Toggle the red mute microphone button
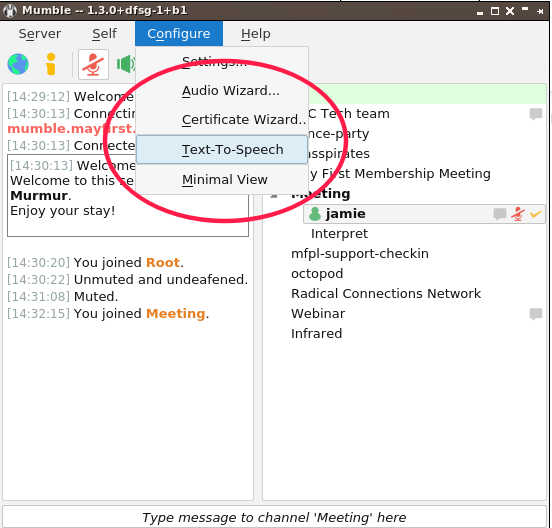 click(x=93, y=64)
